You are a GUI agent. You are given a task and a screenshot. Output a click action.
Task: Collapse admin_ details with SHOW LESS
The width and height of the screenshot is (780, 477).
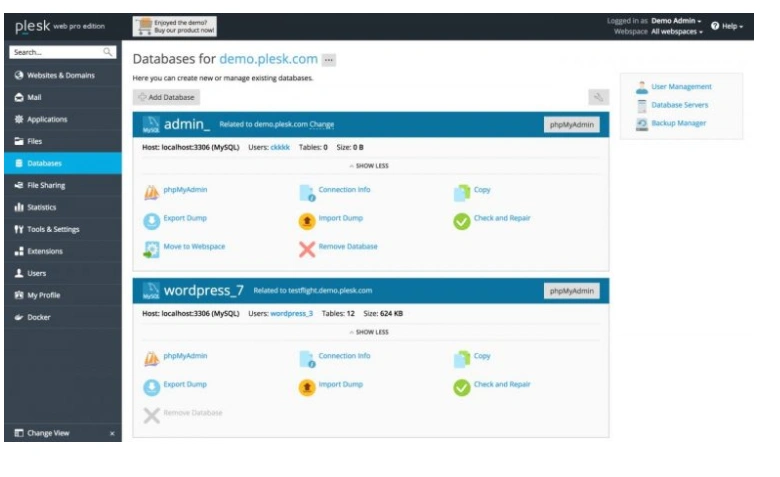(x=369, y=166)
